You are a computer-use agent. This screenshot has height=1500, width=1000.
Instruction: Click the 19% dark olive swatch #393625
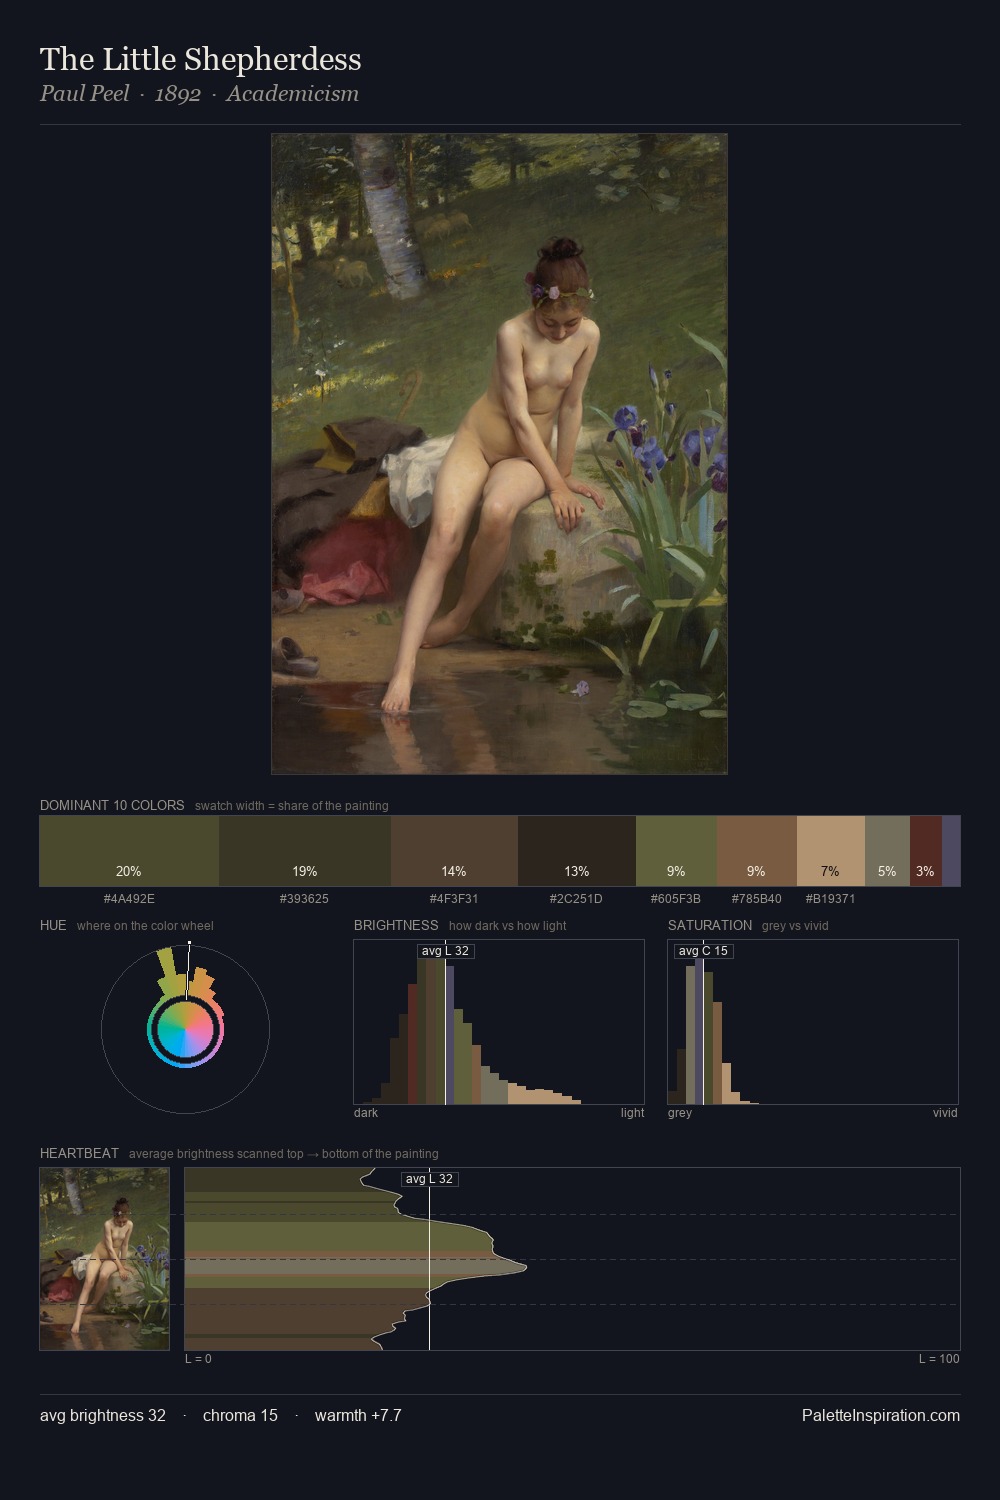(x=305, y=851)
